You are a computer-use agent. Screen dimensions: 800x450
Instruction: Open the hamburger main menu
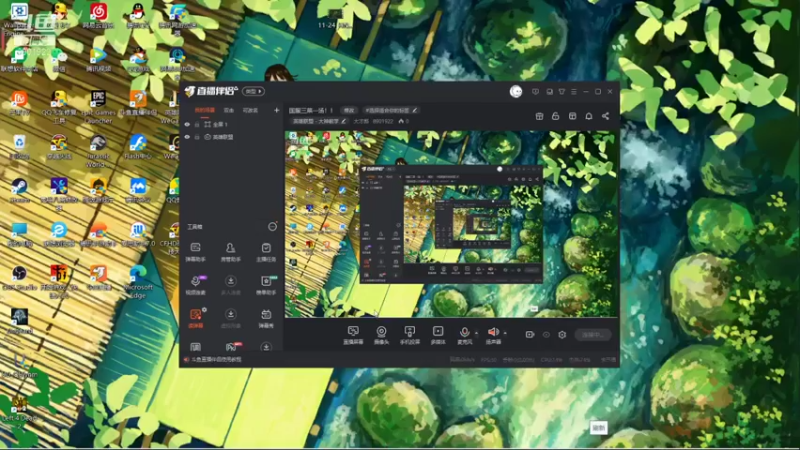point(574,92)
